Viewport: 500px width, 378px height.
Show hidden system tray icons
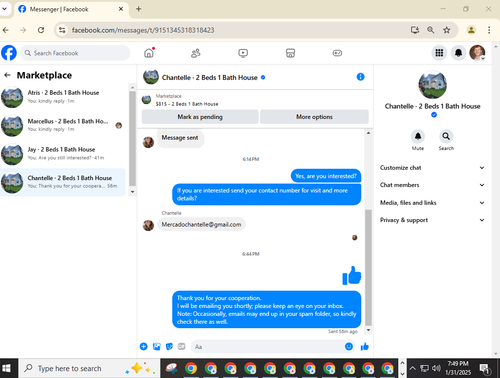(x=413, y=368)
